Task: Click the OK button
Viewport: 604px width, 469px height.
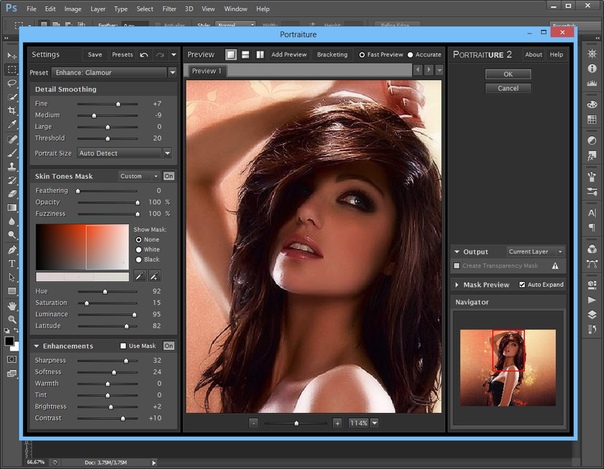Action: [507, 74]
